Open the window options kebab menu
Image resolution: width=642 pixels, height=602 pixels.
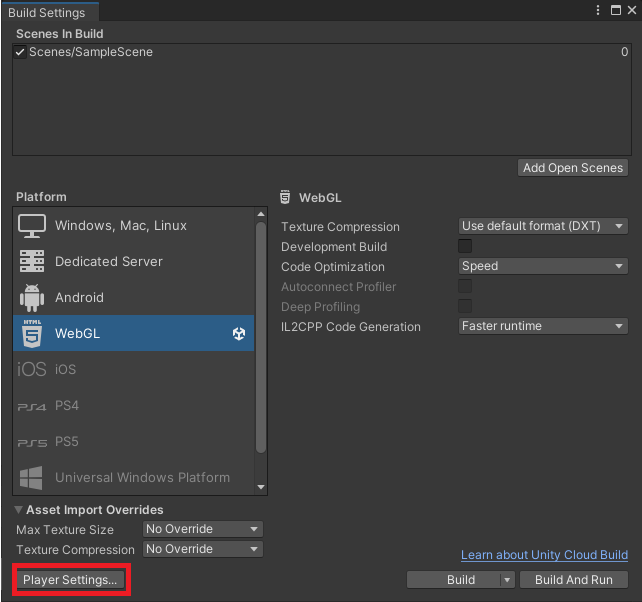598,10
